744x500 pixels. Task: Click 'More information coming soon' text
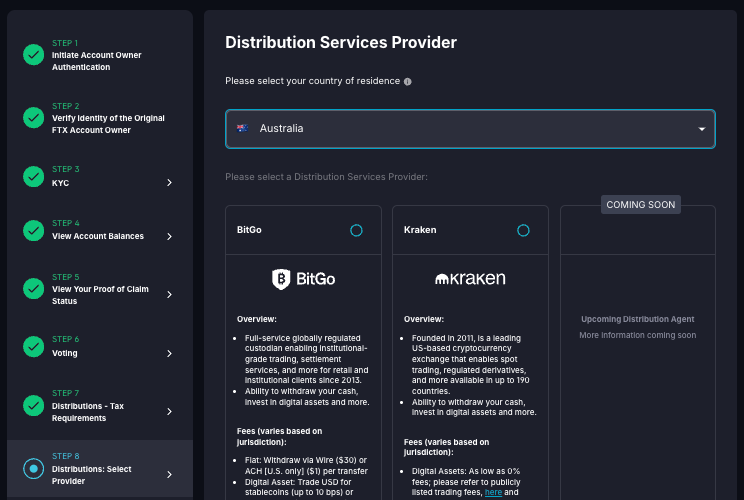638,335
